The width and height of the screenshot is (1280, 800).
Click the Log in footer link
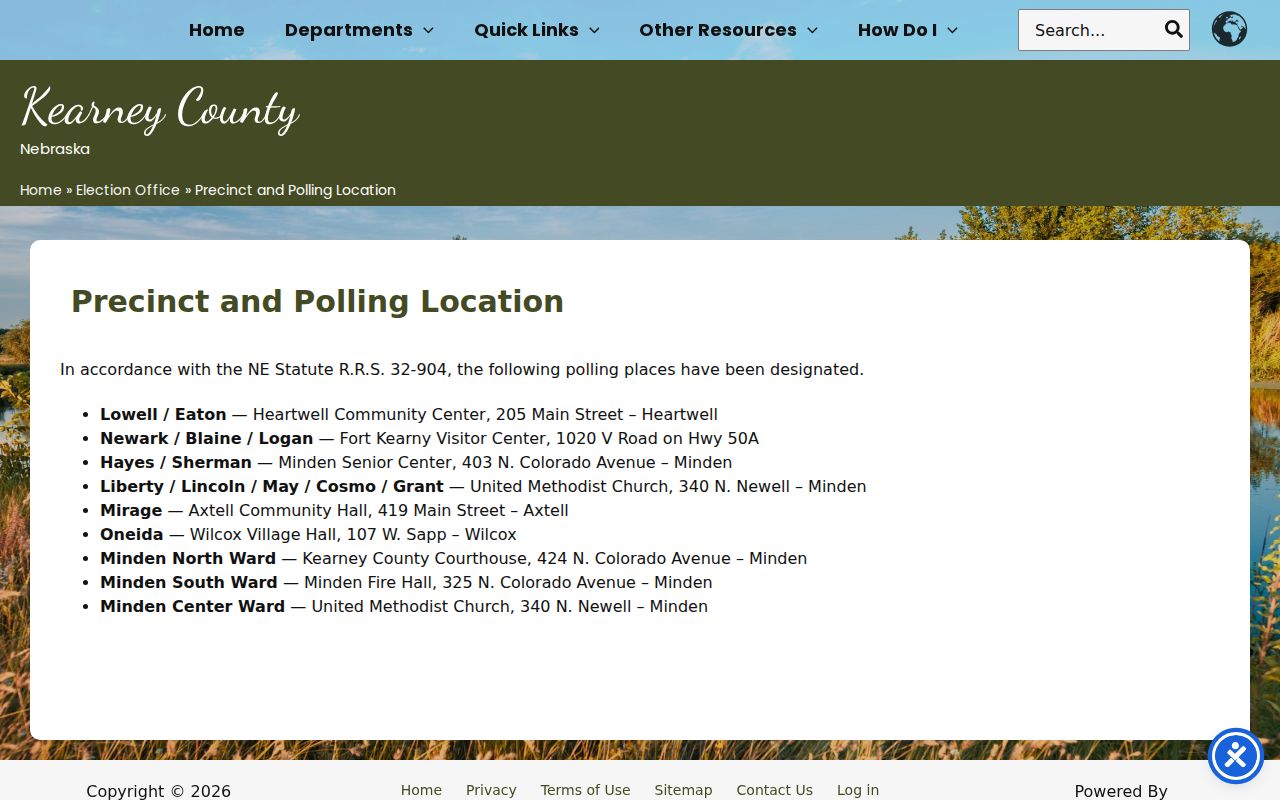(858, 790)
